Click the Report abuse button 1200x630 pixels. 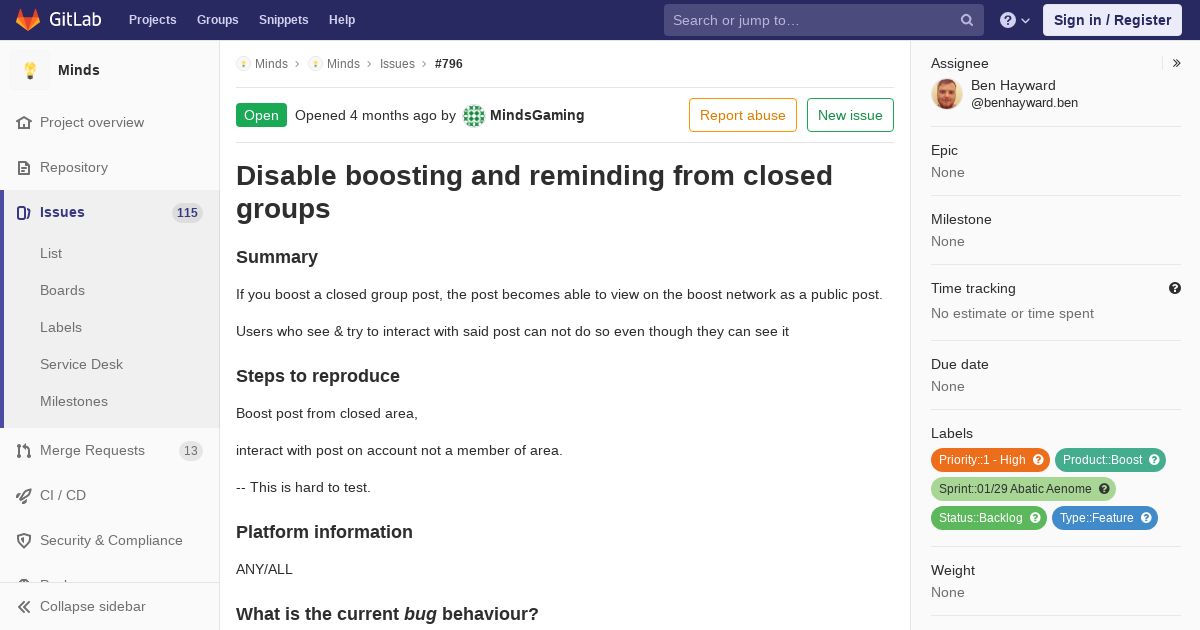point(743,115)
